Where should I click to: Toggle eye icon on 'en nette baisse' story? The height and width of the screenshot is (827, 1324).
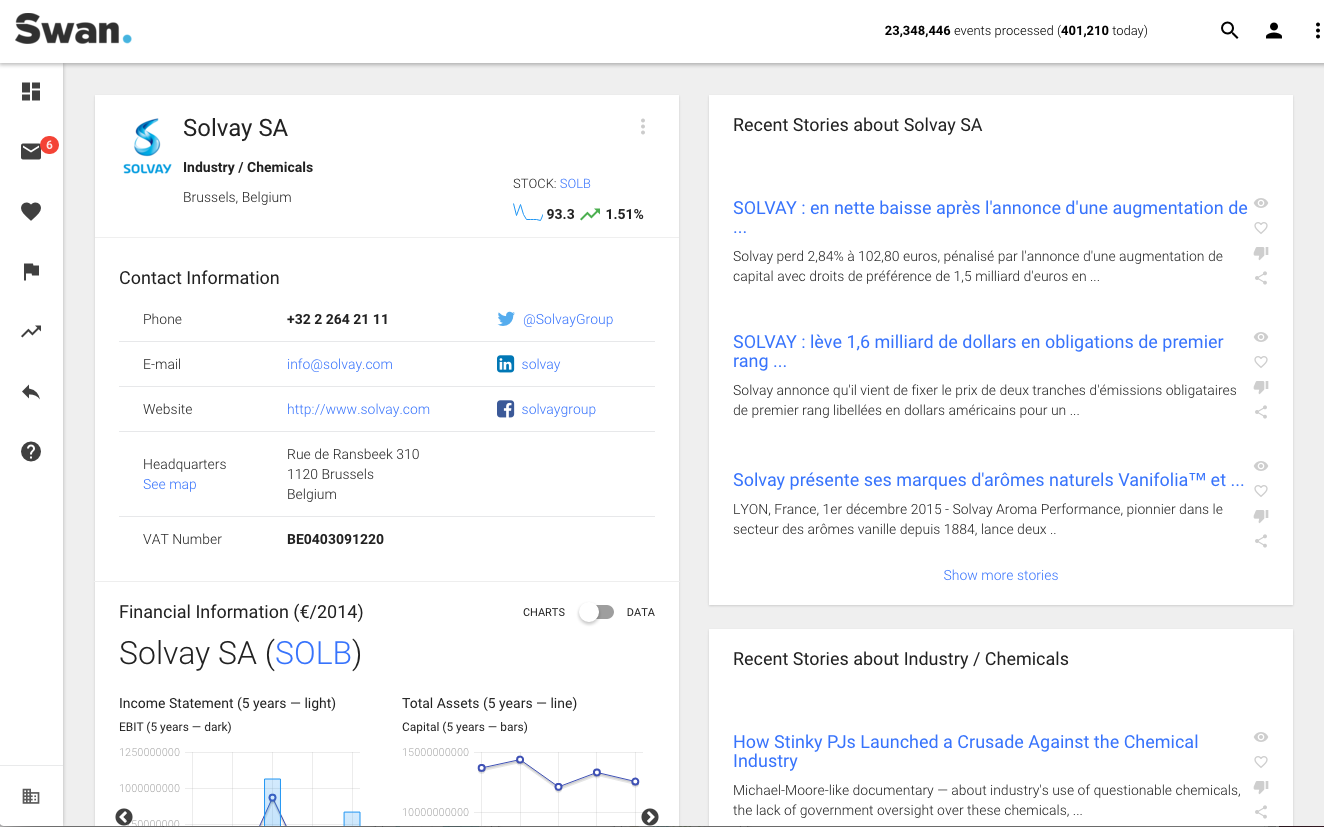point(1261,203)
